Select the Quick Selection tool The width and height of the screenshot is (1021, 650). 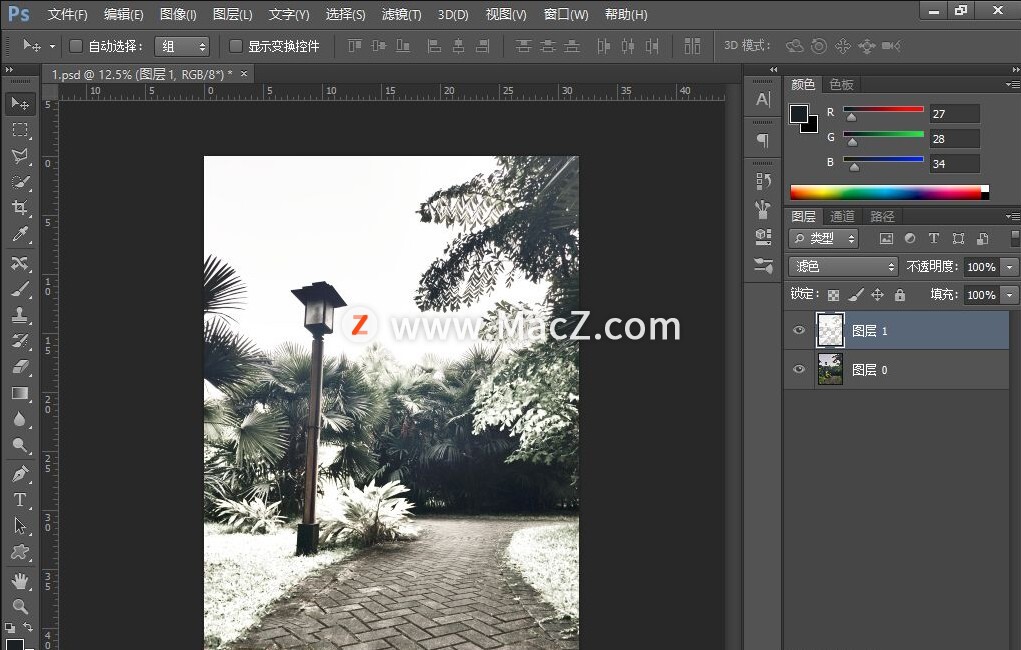(20, 182)
